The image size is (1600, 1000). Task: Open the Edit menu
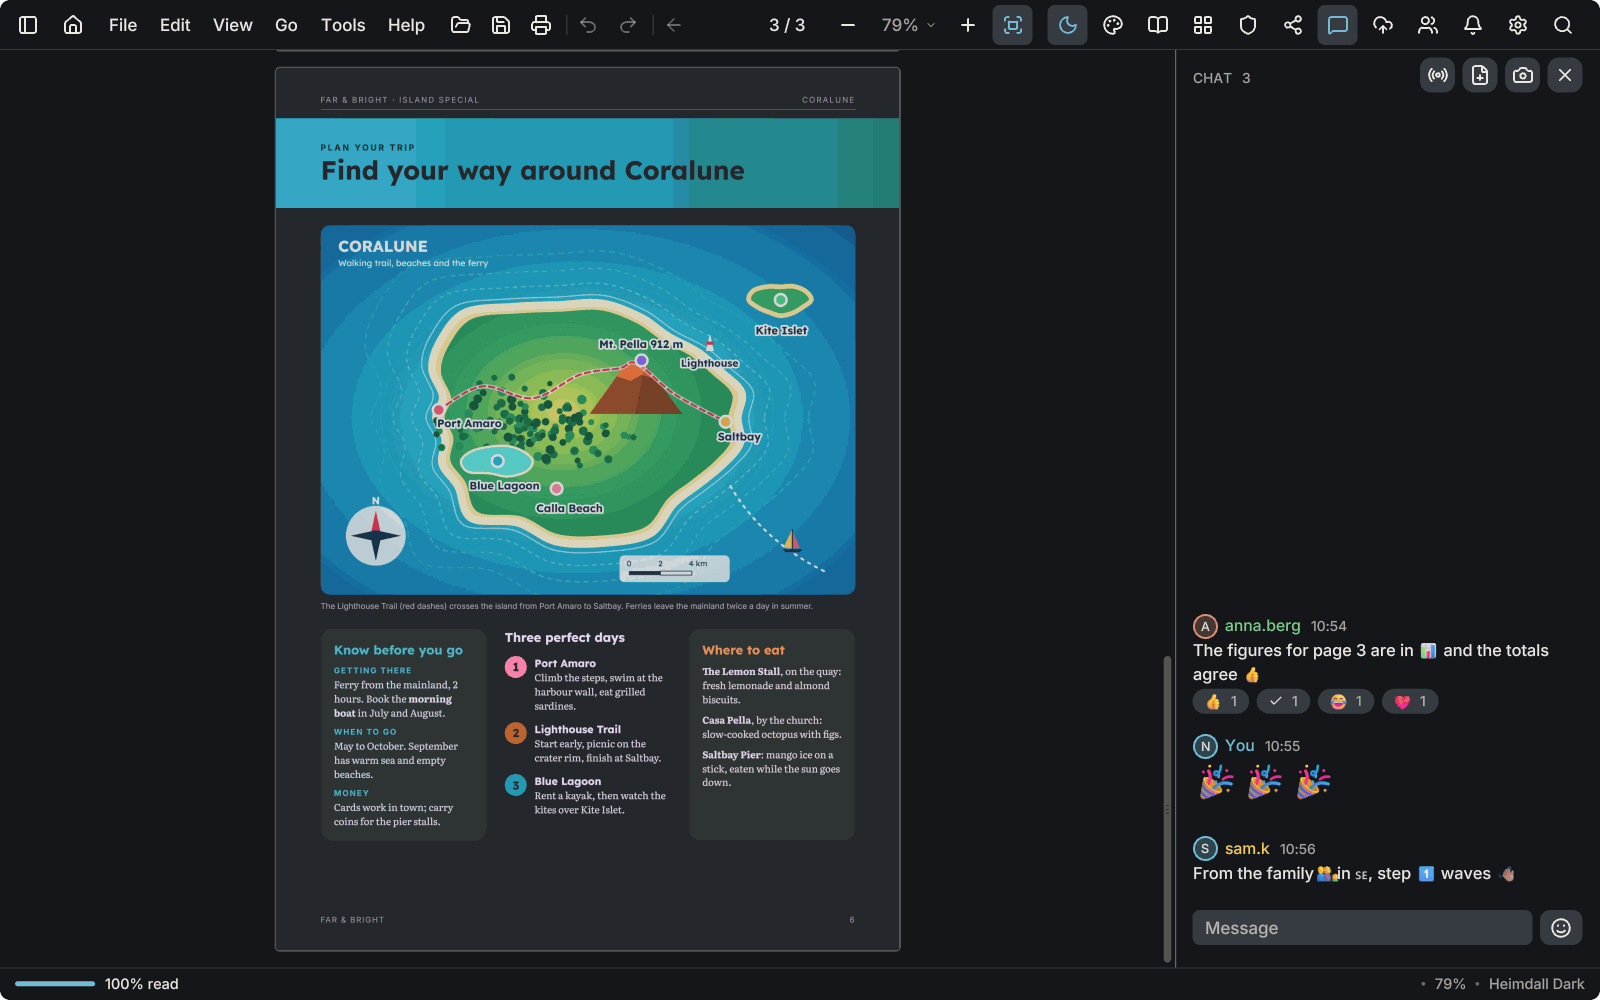[x=175, y=25]
